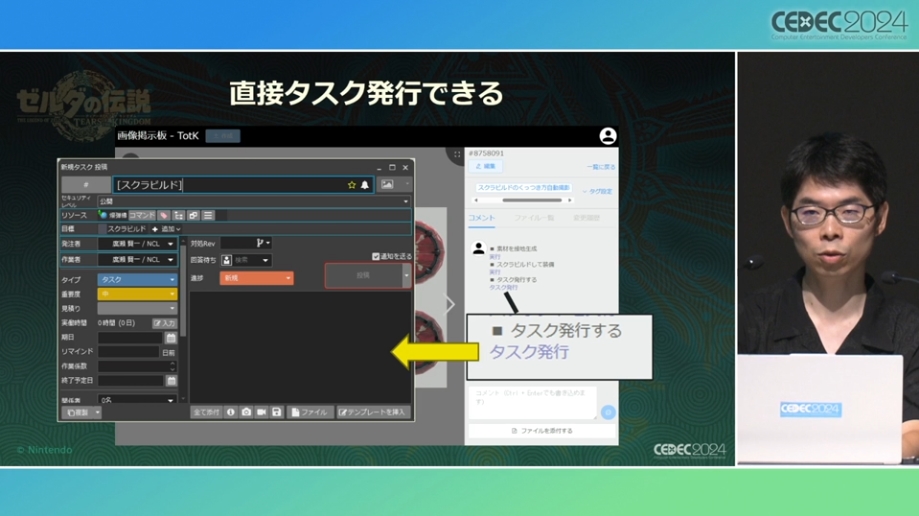The width and height of the screenshot is (919, 516).
Task: Click the tag scrollbar's right arrow
Action: 570,201
